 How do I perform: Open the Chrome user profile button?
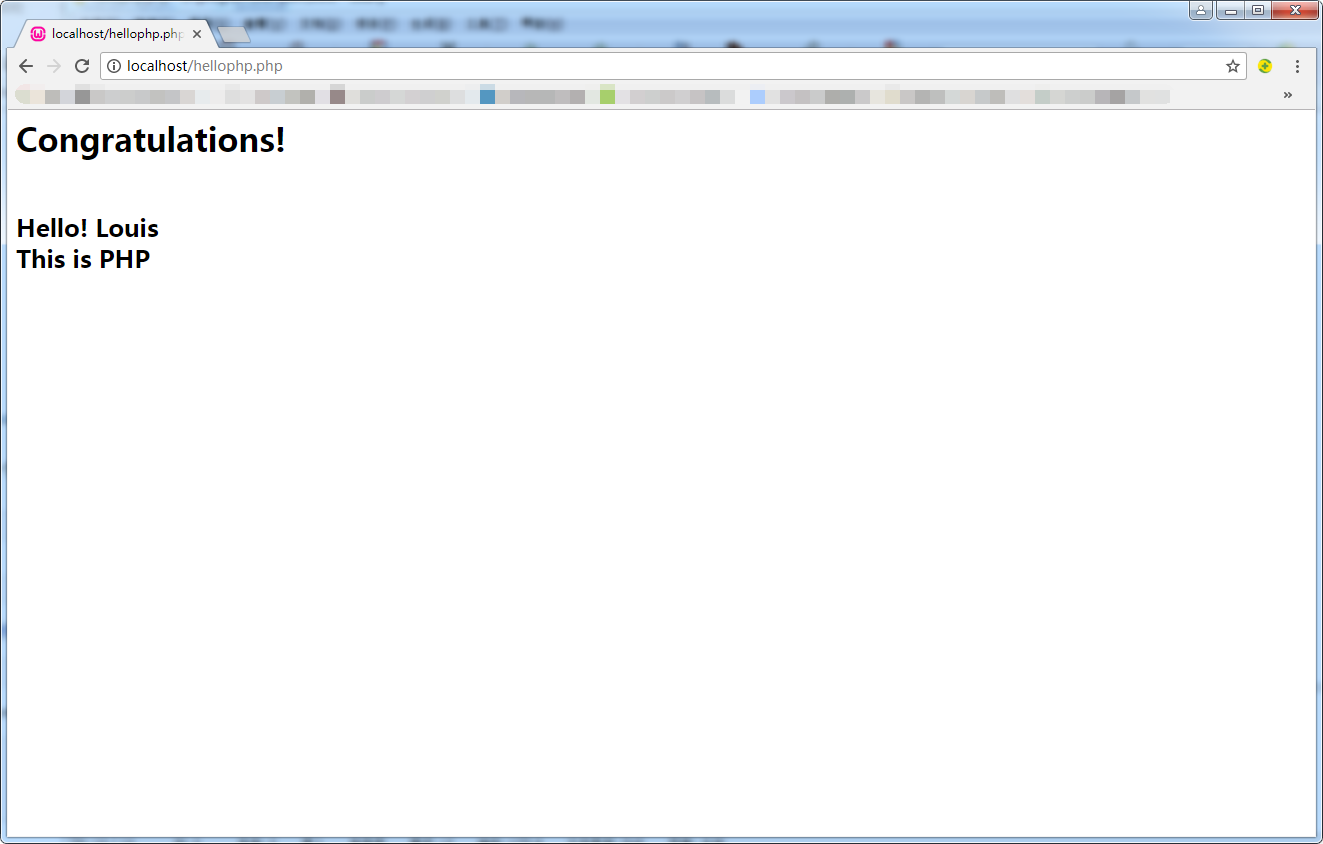[x=1201, y=10]
